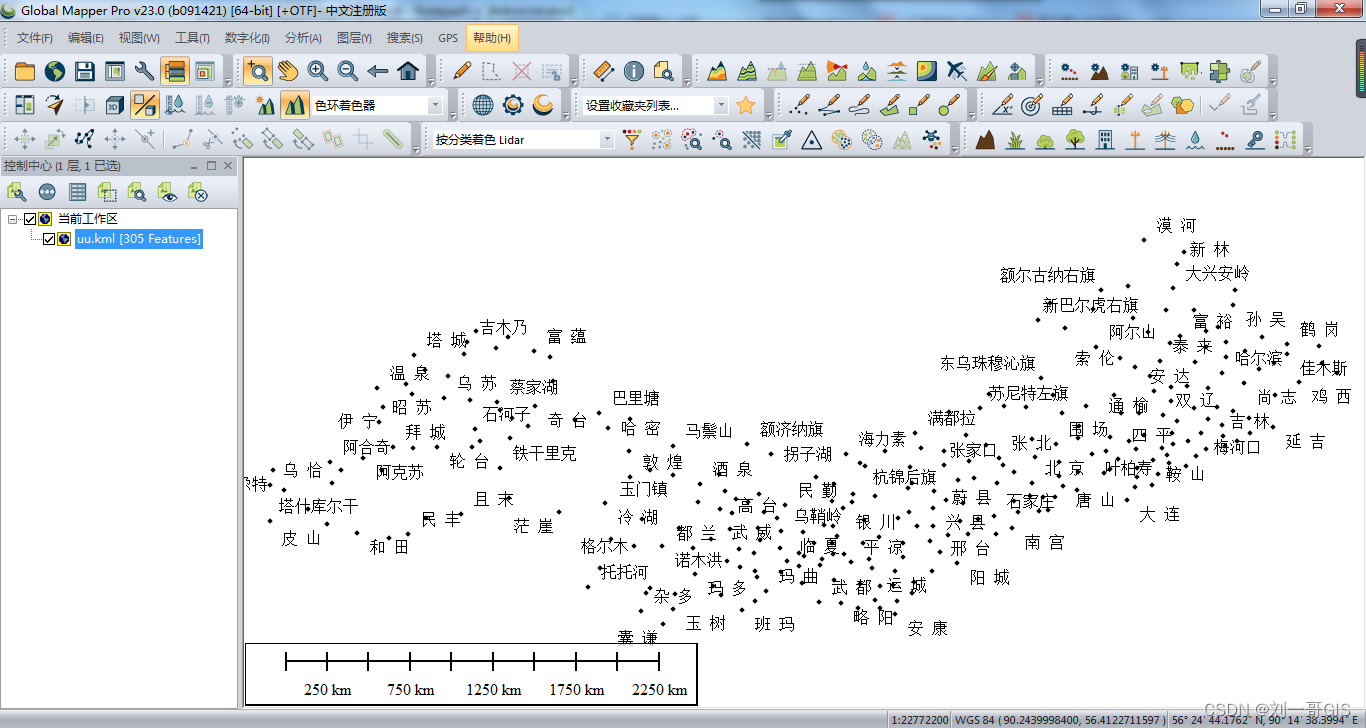
Task: Open the 分析(A) menu
Action: [x=303, y=38]
